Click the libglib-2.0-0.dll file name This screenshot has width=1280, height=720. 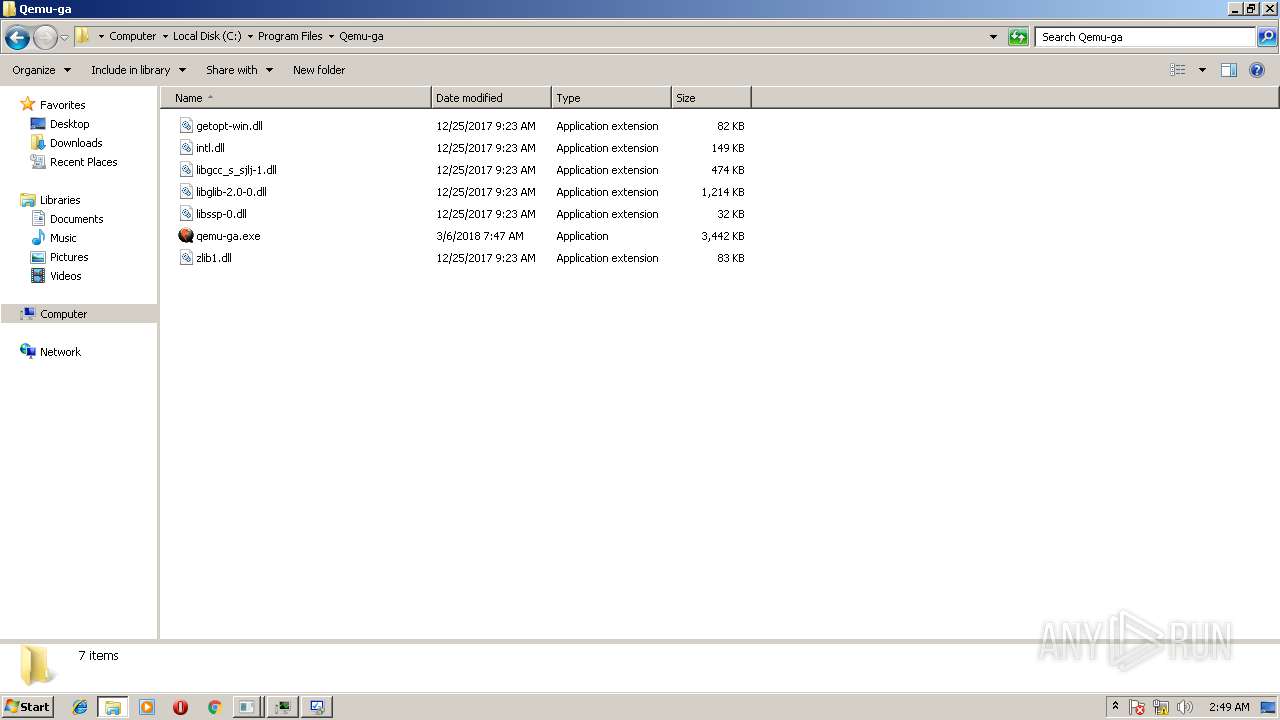pyautogui.click(x=231, y=192)
